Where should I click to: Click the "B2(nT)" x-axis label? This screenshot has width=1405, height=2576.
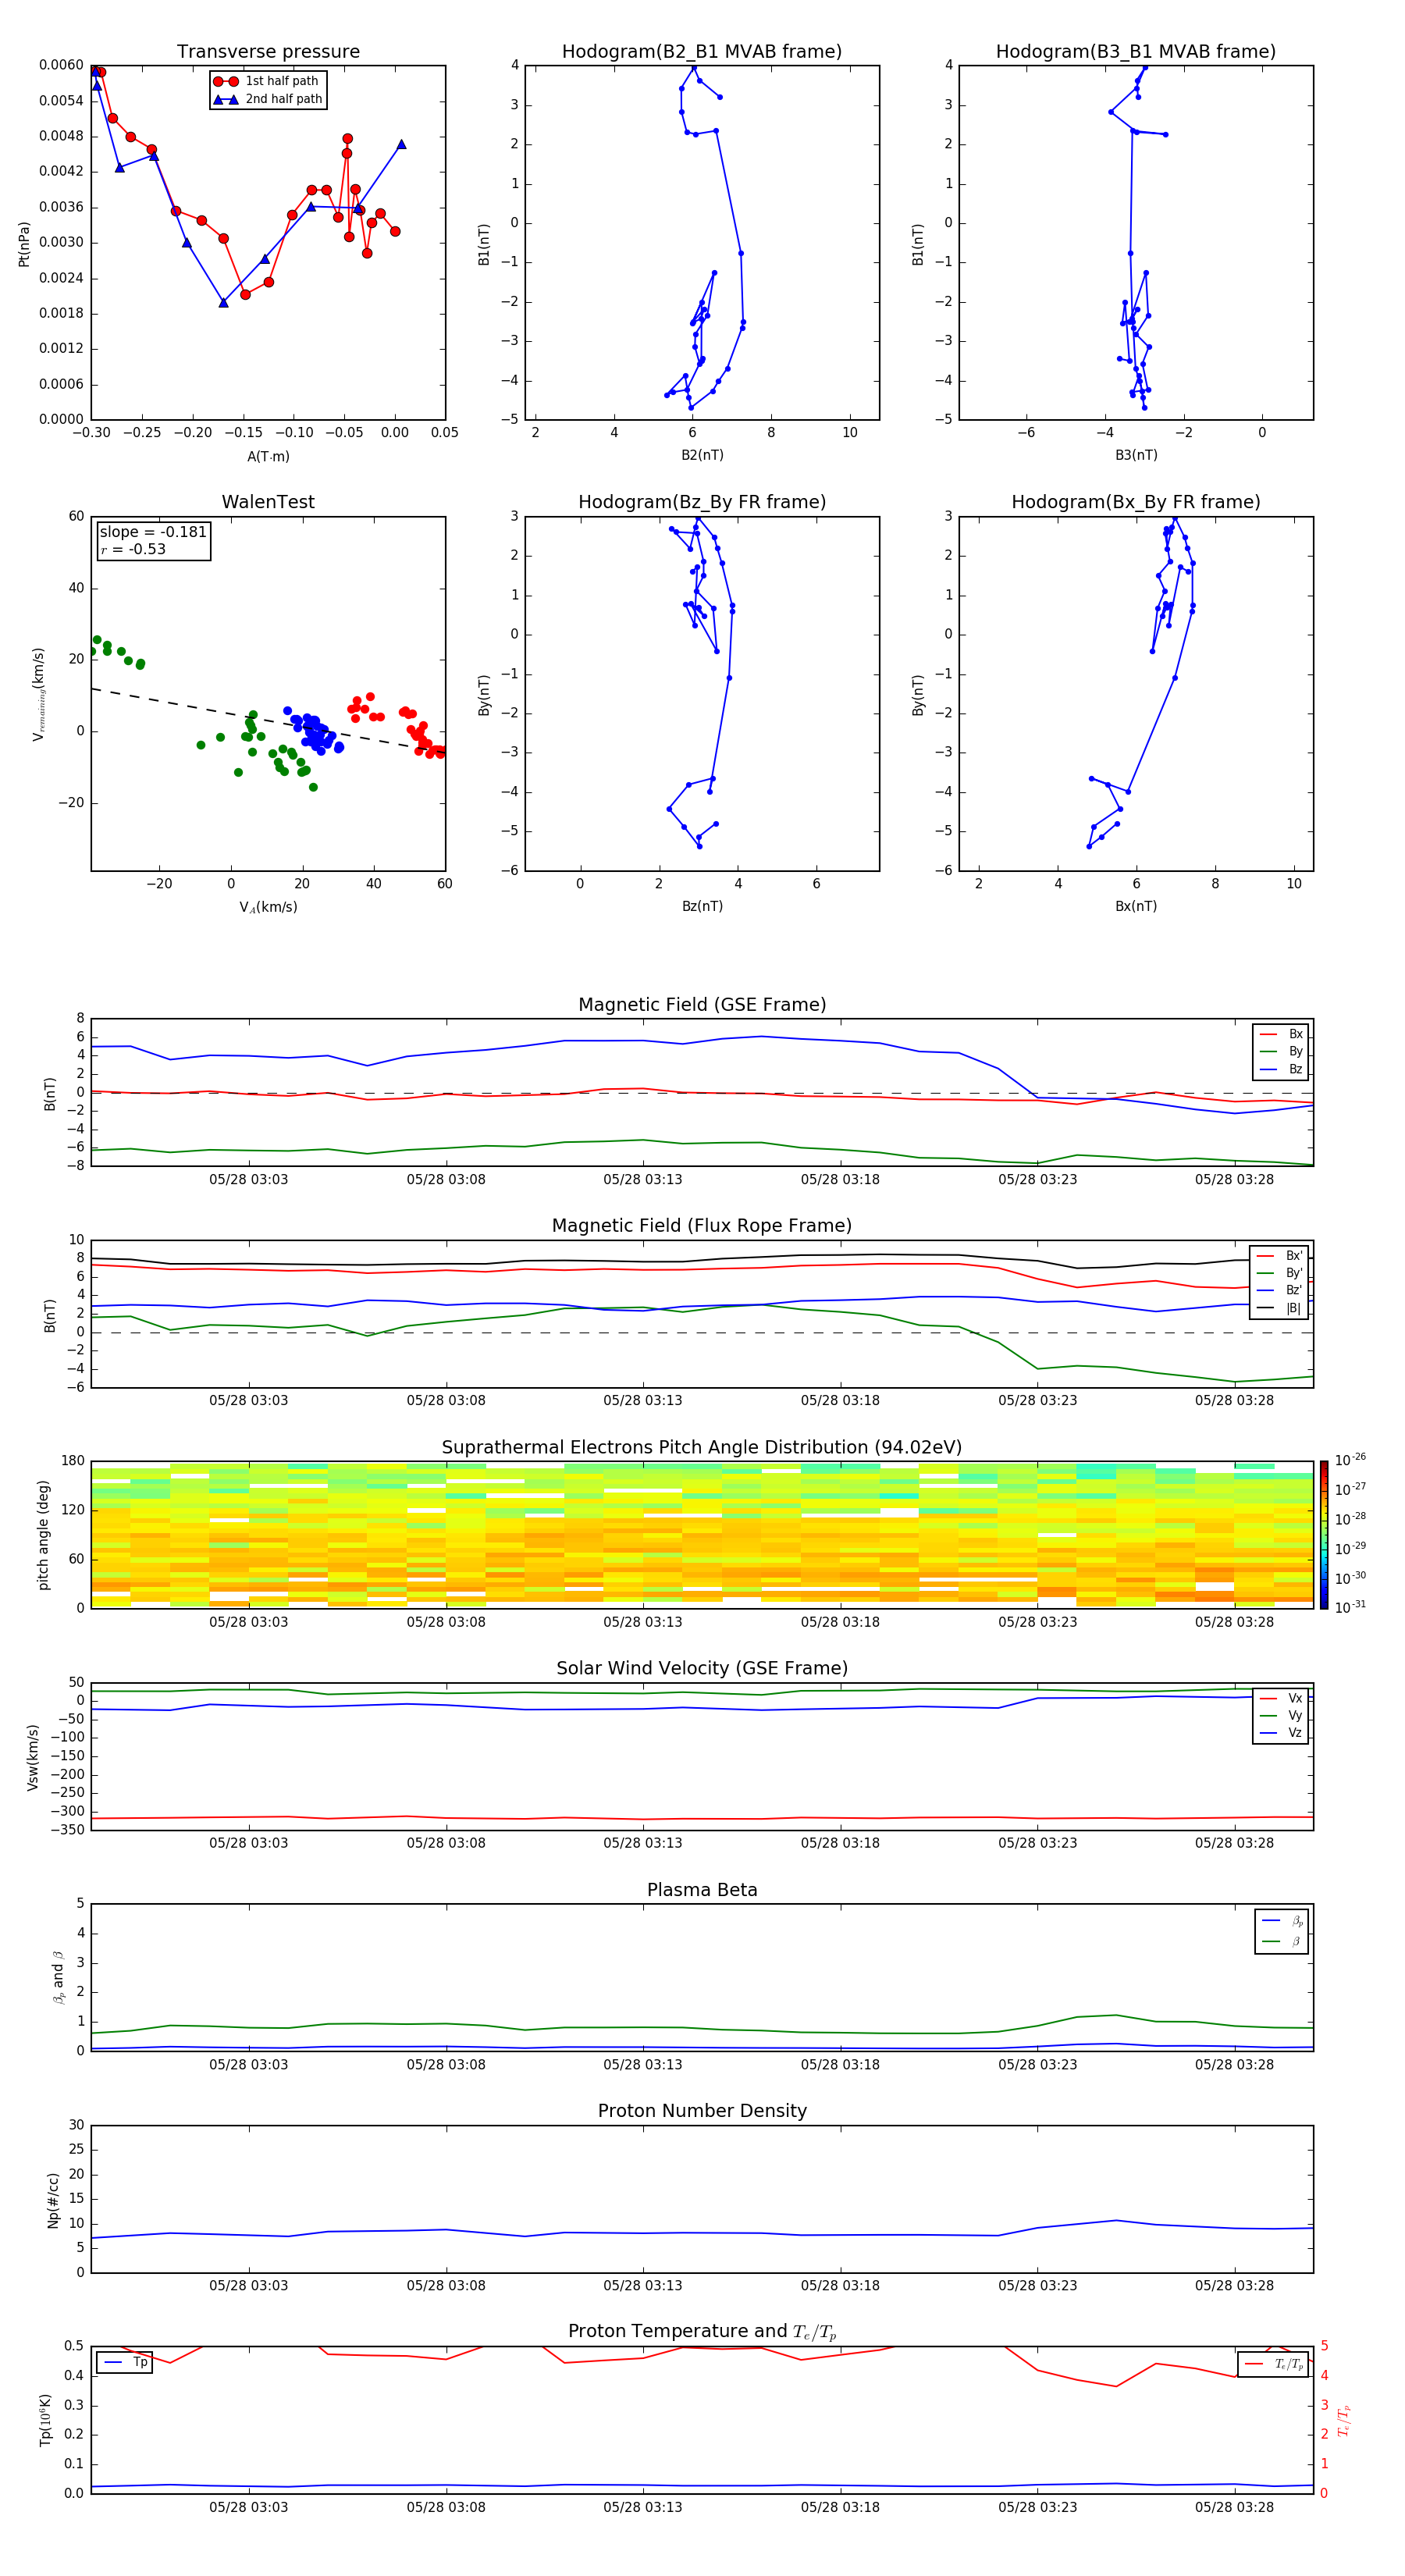click(x=702, y=455)
